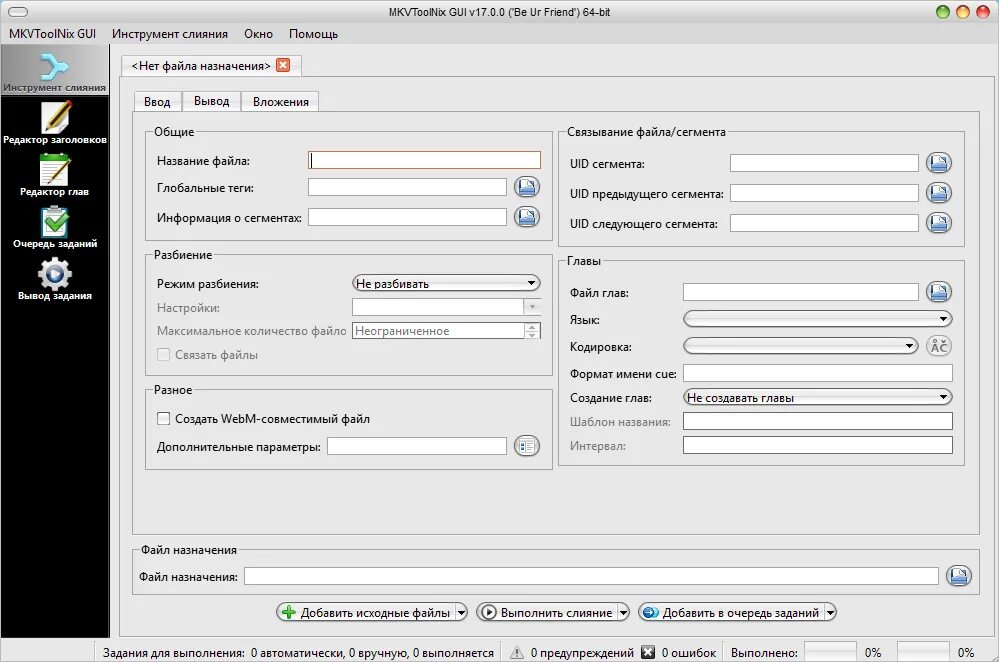999x662 pixels.
Task: Expand Добавить в очередь заданий arrow menu
Action: [x=830, y=612]
